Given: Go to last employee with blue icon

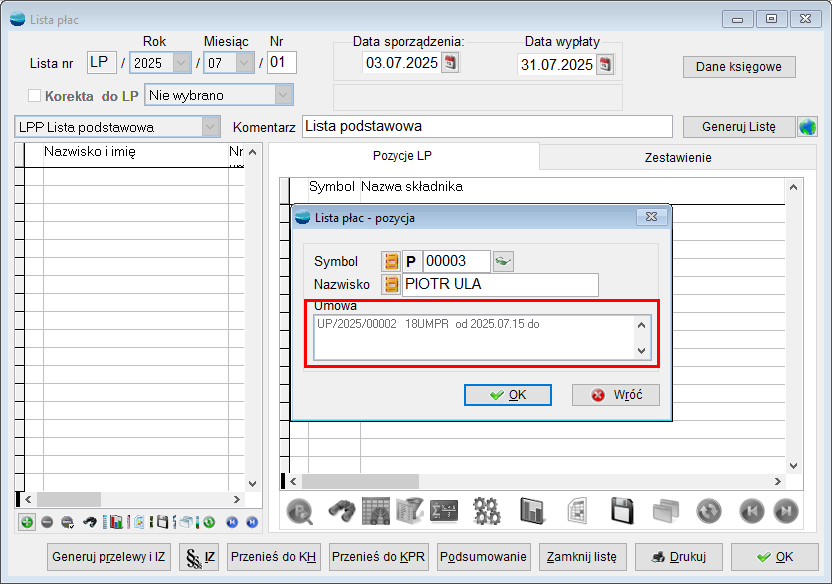Looking at the screenshot, I should pos(252,522).
